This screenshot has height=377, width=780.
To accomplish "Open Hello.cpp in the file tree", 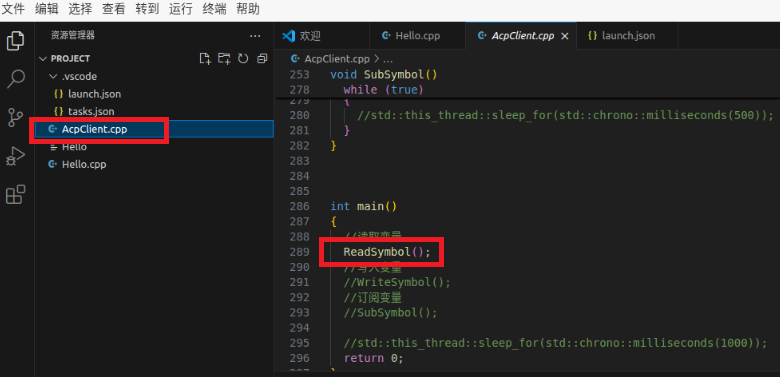I will [x=154, y=164].
